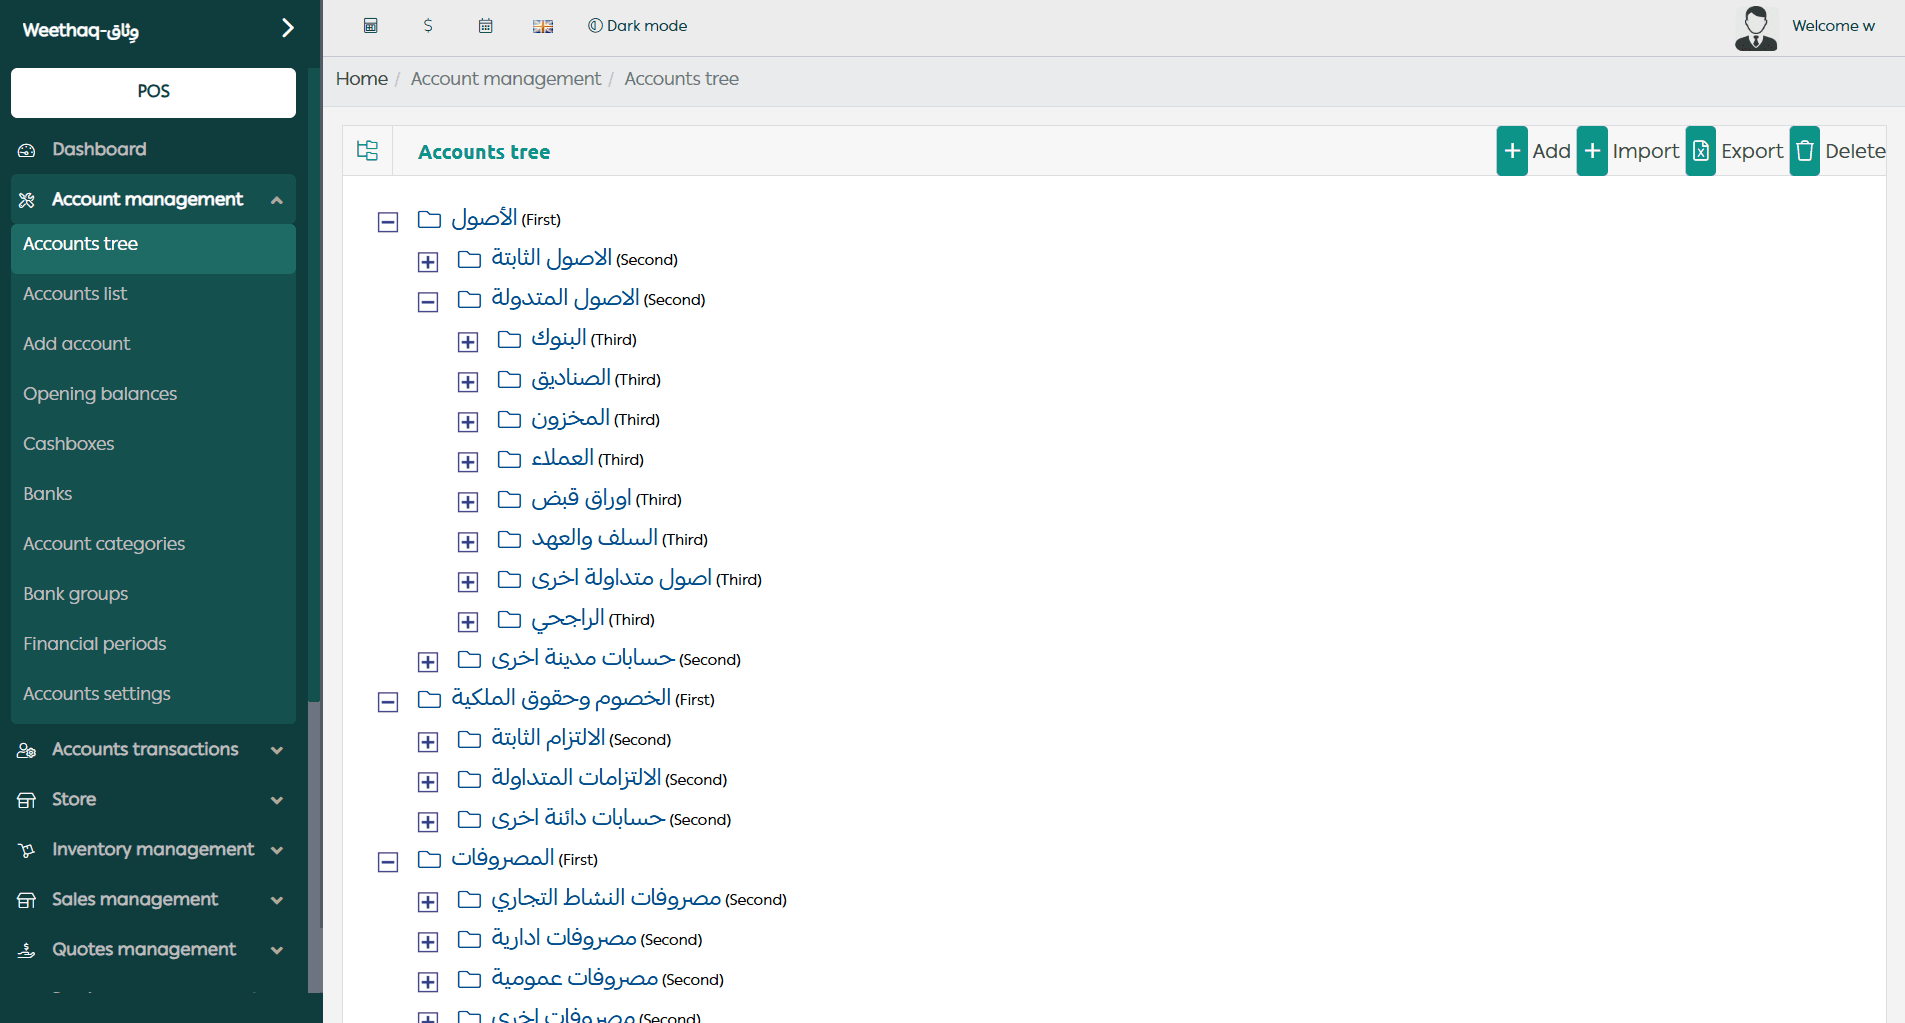Open the calculator icon in top bar
Screen dimensions: 1905x1023
pos(370,26)
